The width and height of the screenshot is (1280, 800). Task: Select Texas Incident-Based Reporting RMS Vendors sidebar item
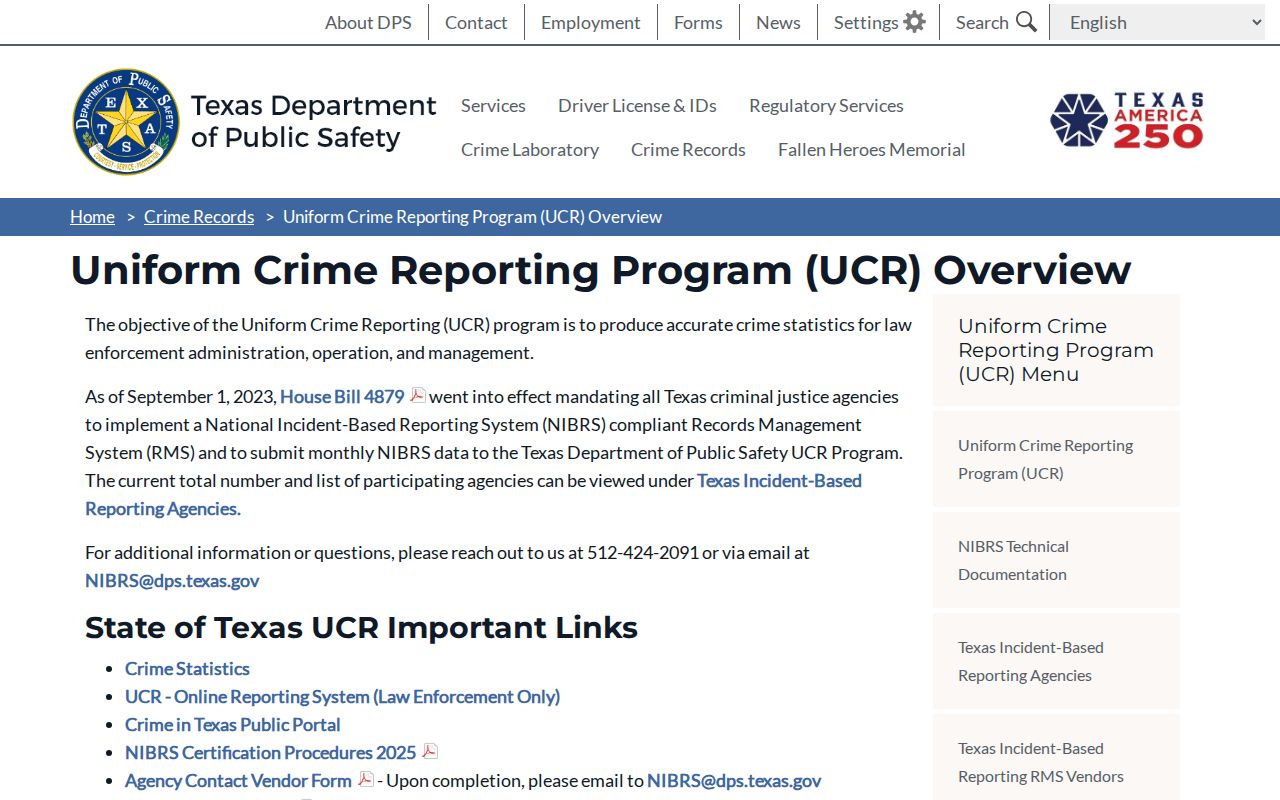(x=1056, y=757)
